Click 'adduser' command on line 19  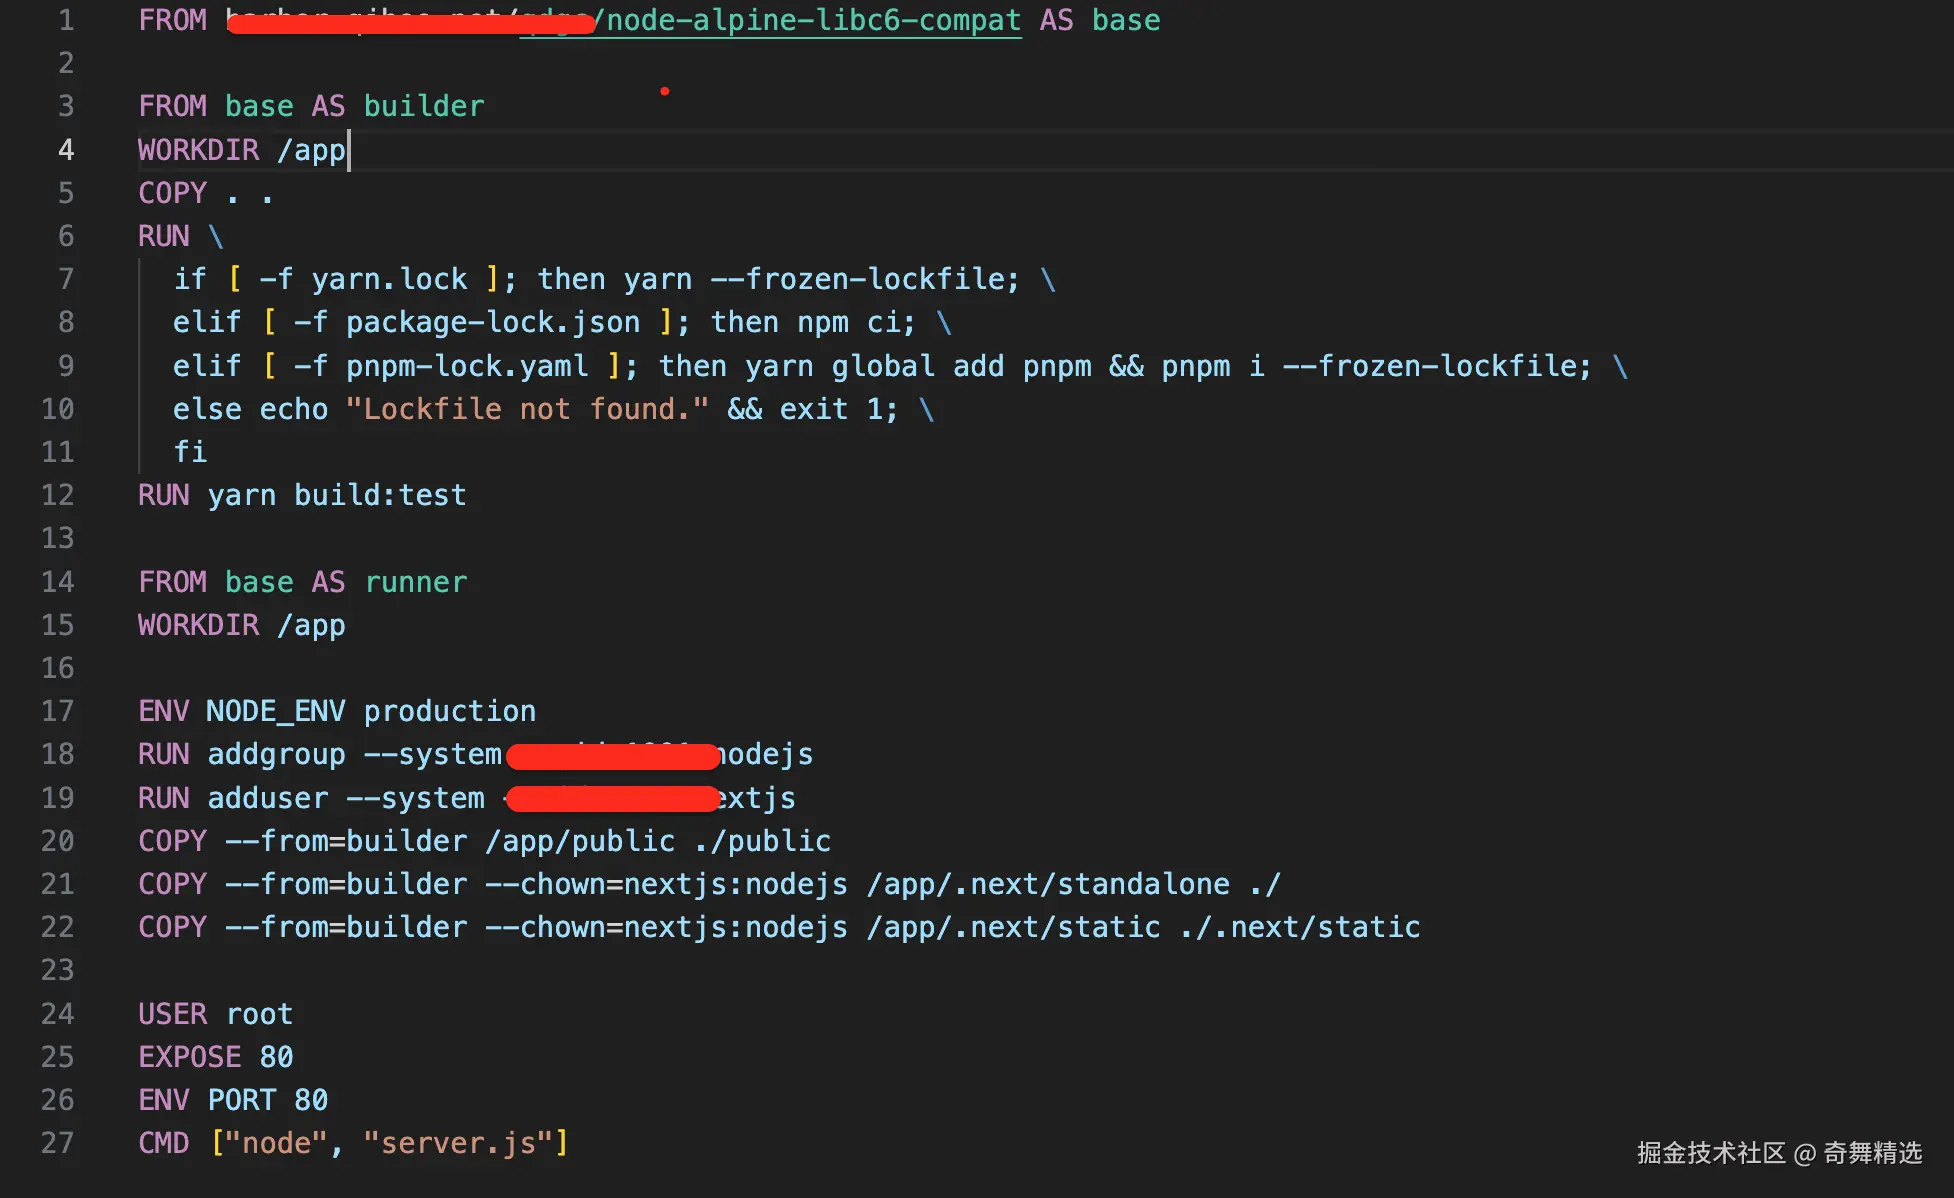coord(267,798)
